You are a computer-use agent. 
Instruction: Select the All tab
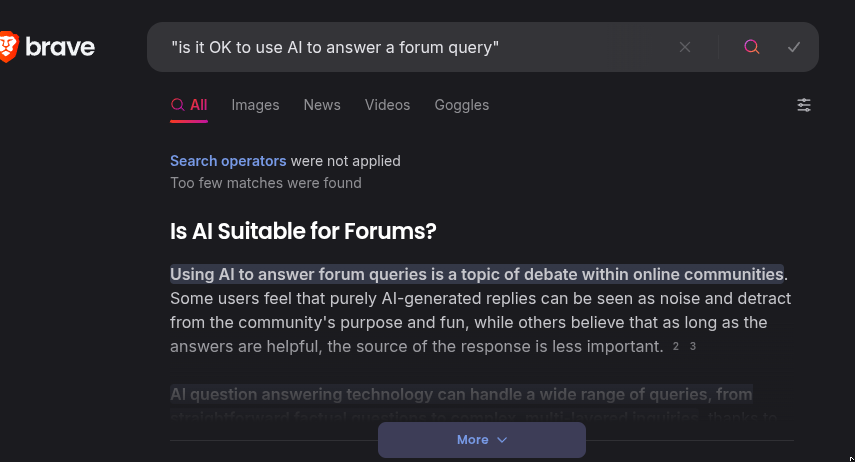pos(189,105)
